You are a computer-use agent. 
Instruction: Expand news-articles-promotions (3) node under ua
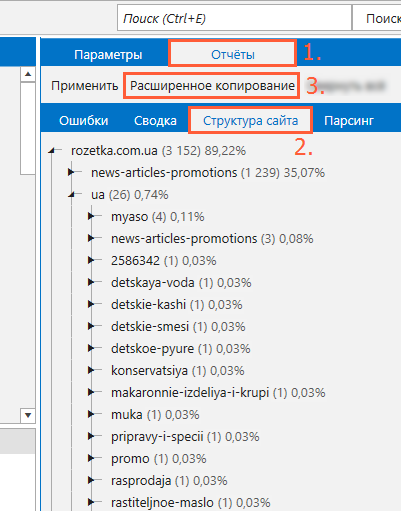91,238
